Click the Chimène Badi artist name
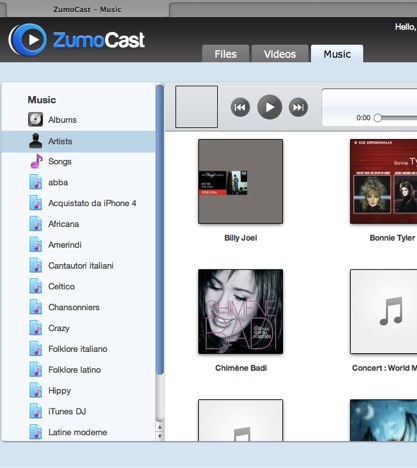 (x=241, y=368)
